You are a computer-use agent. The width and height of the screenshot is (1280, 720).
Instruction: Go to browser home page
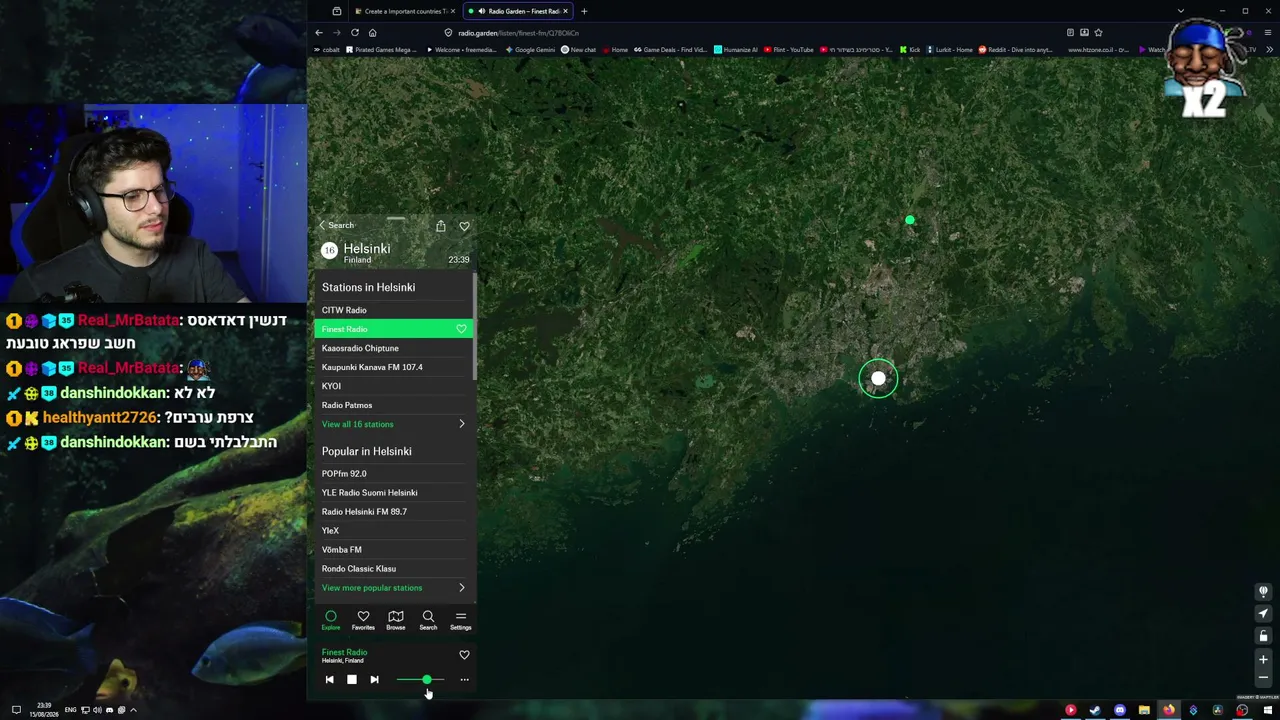(x=372, y=33)
